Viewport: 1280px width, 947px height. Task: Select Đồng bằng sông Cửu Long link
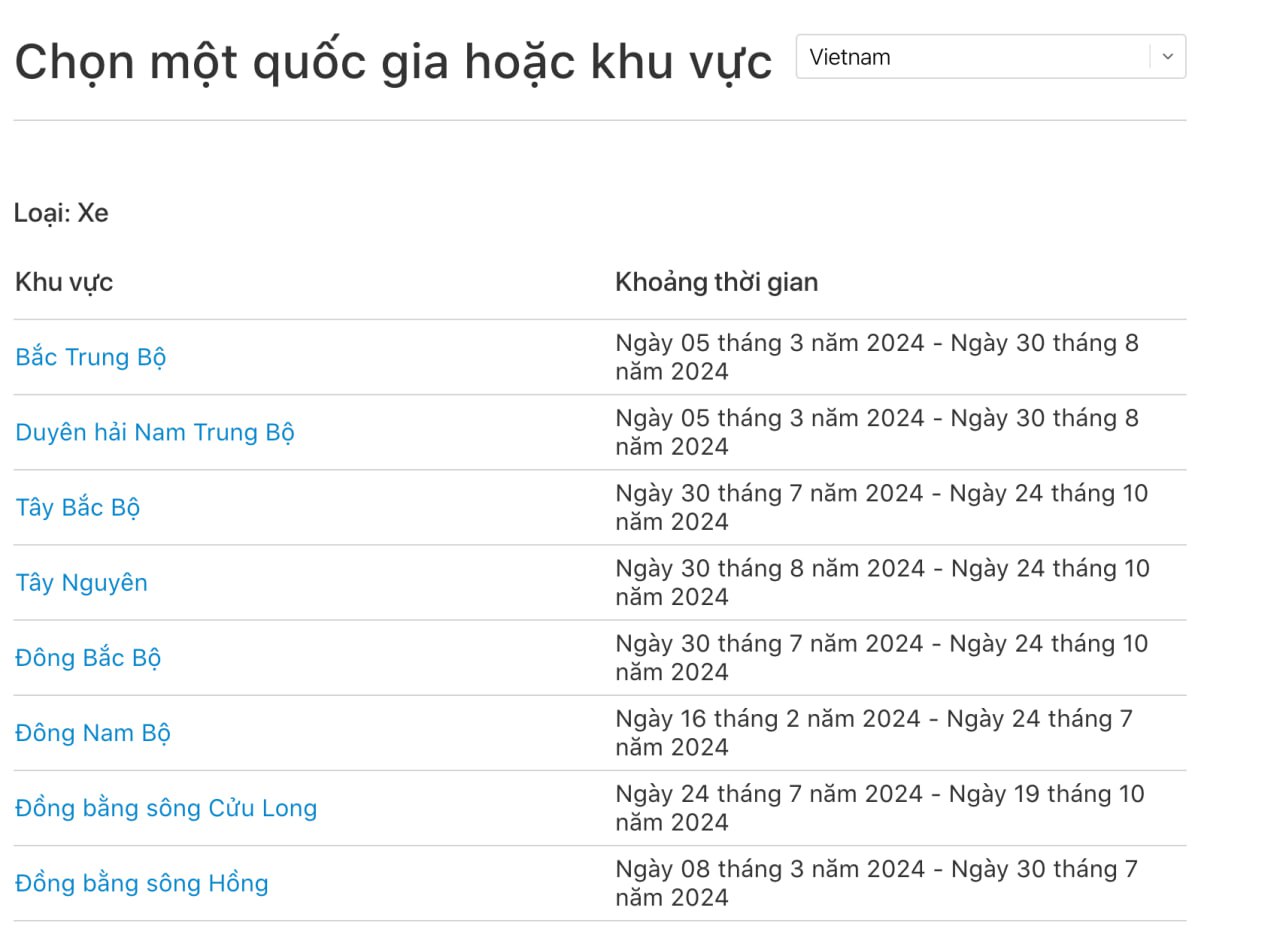166,808
